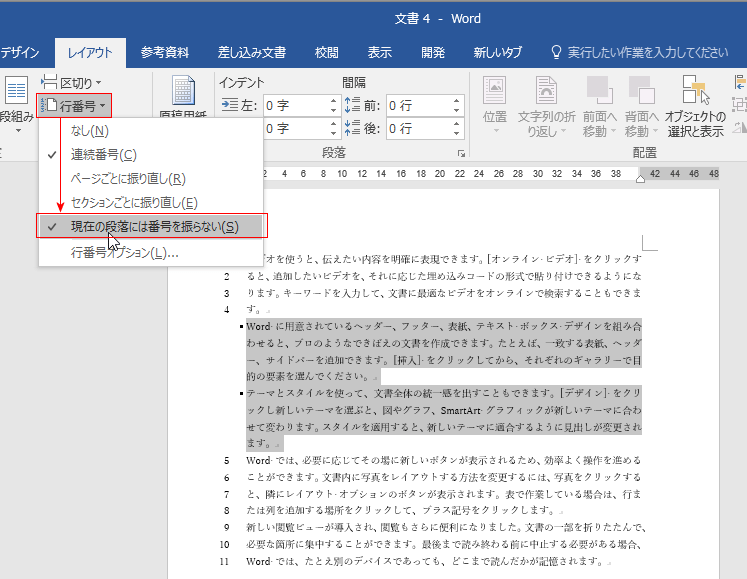Decrease left indent with down arrow

pyautogui.click(x=333, y=111)
